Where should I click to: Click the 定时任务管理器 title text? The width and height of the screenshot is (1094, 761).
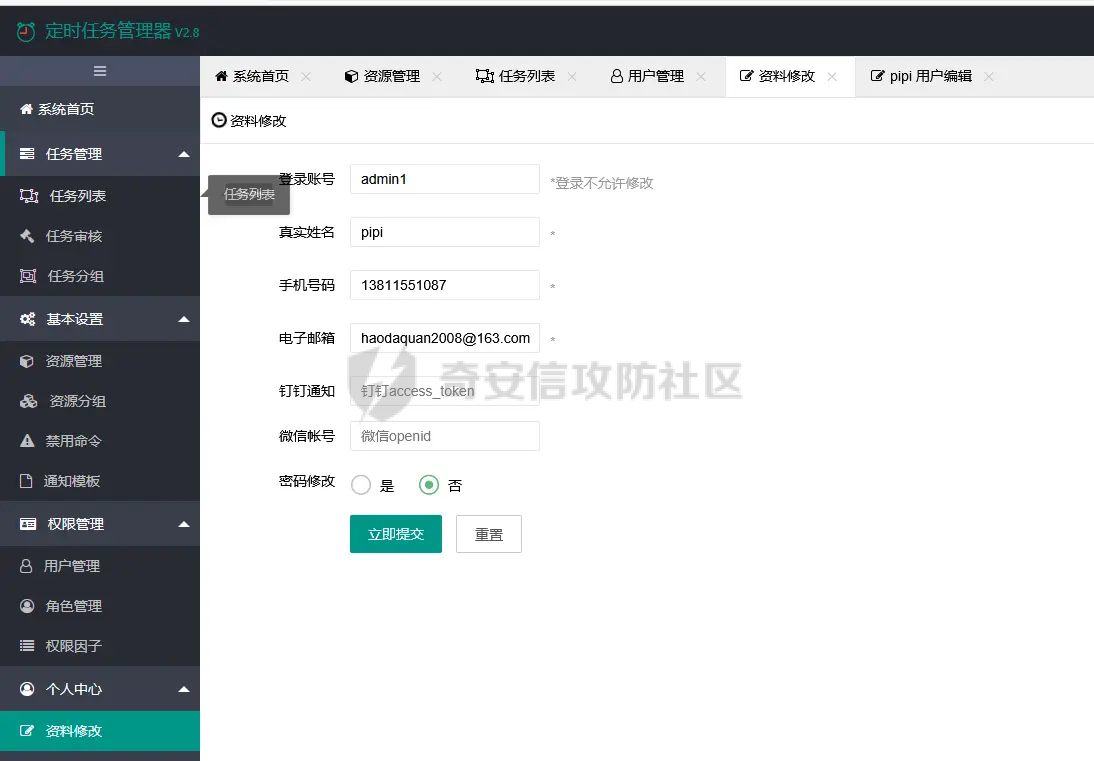tap(108, 31)
